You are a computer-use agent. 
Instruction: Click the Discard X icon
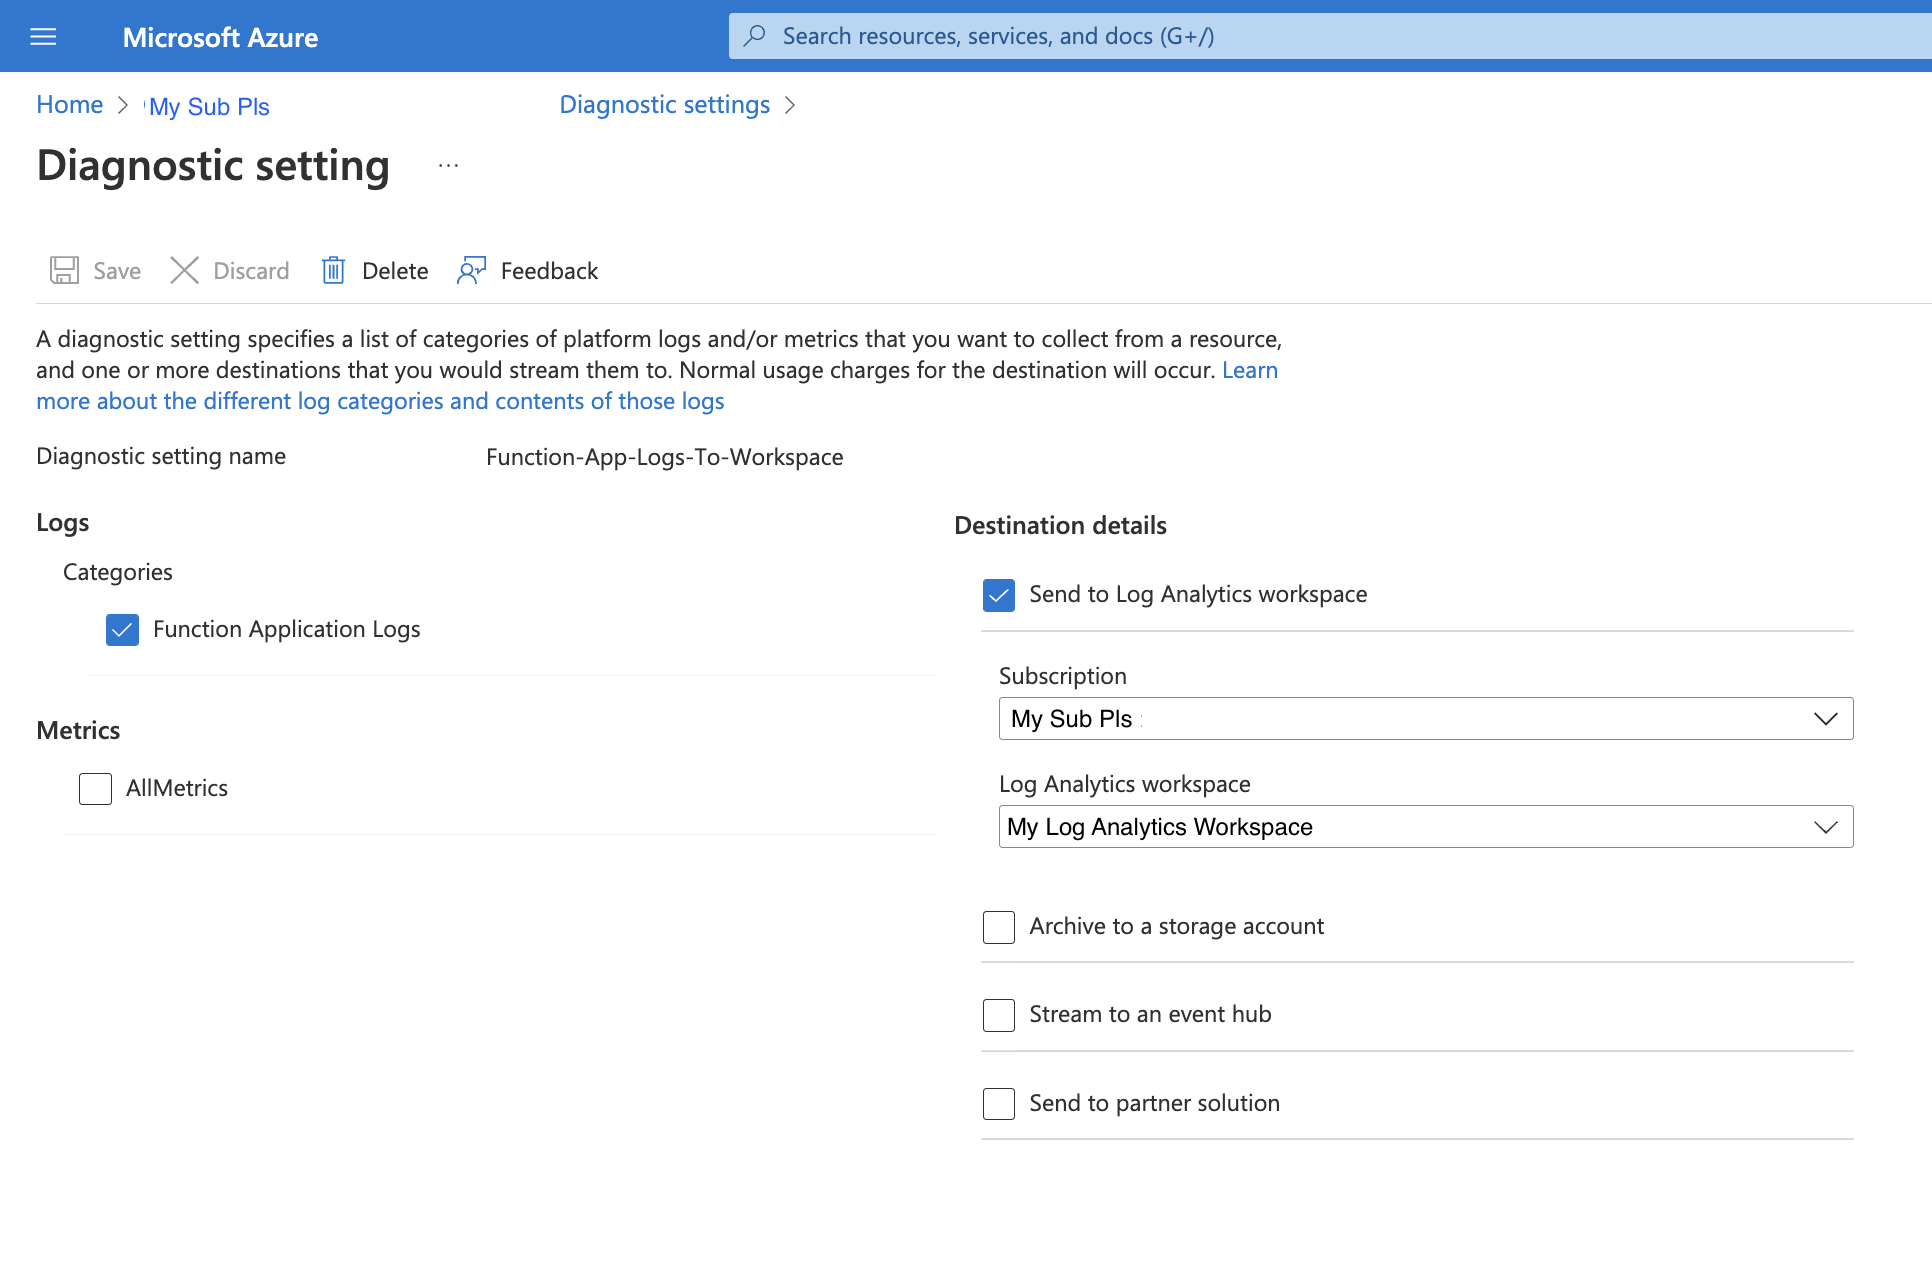184,270
